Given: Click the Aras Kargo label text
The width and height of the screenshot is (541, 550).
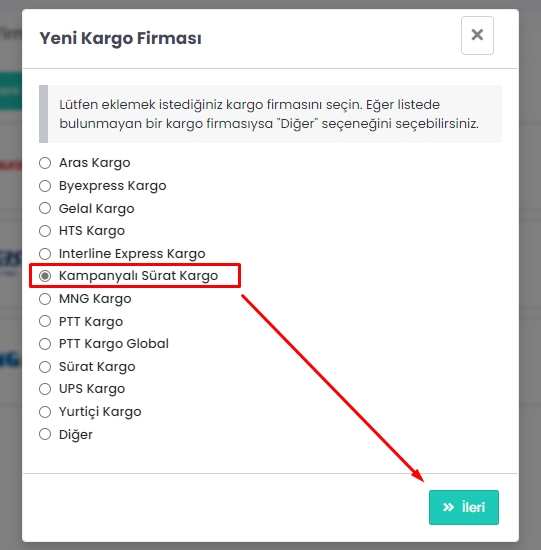Looking at the screenshot, I should click(x=95, y=163).
